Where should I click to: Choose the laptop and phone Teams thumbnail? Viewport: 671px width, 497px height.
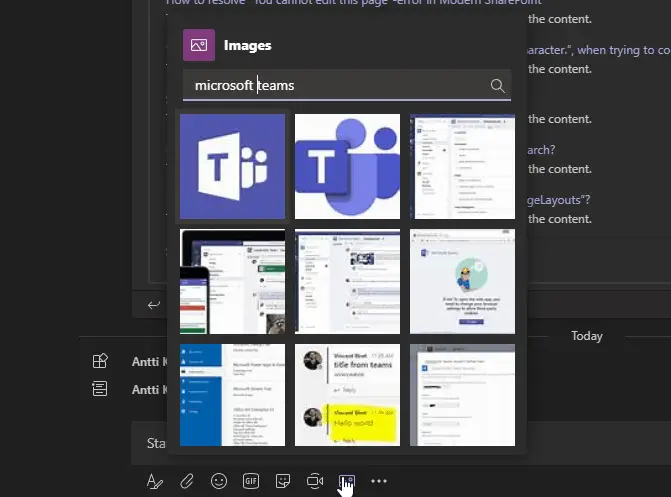[x=232, y=281]
